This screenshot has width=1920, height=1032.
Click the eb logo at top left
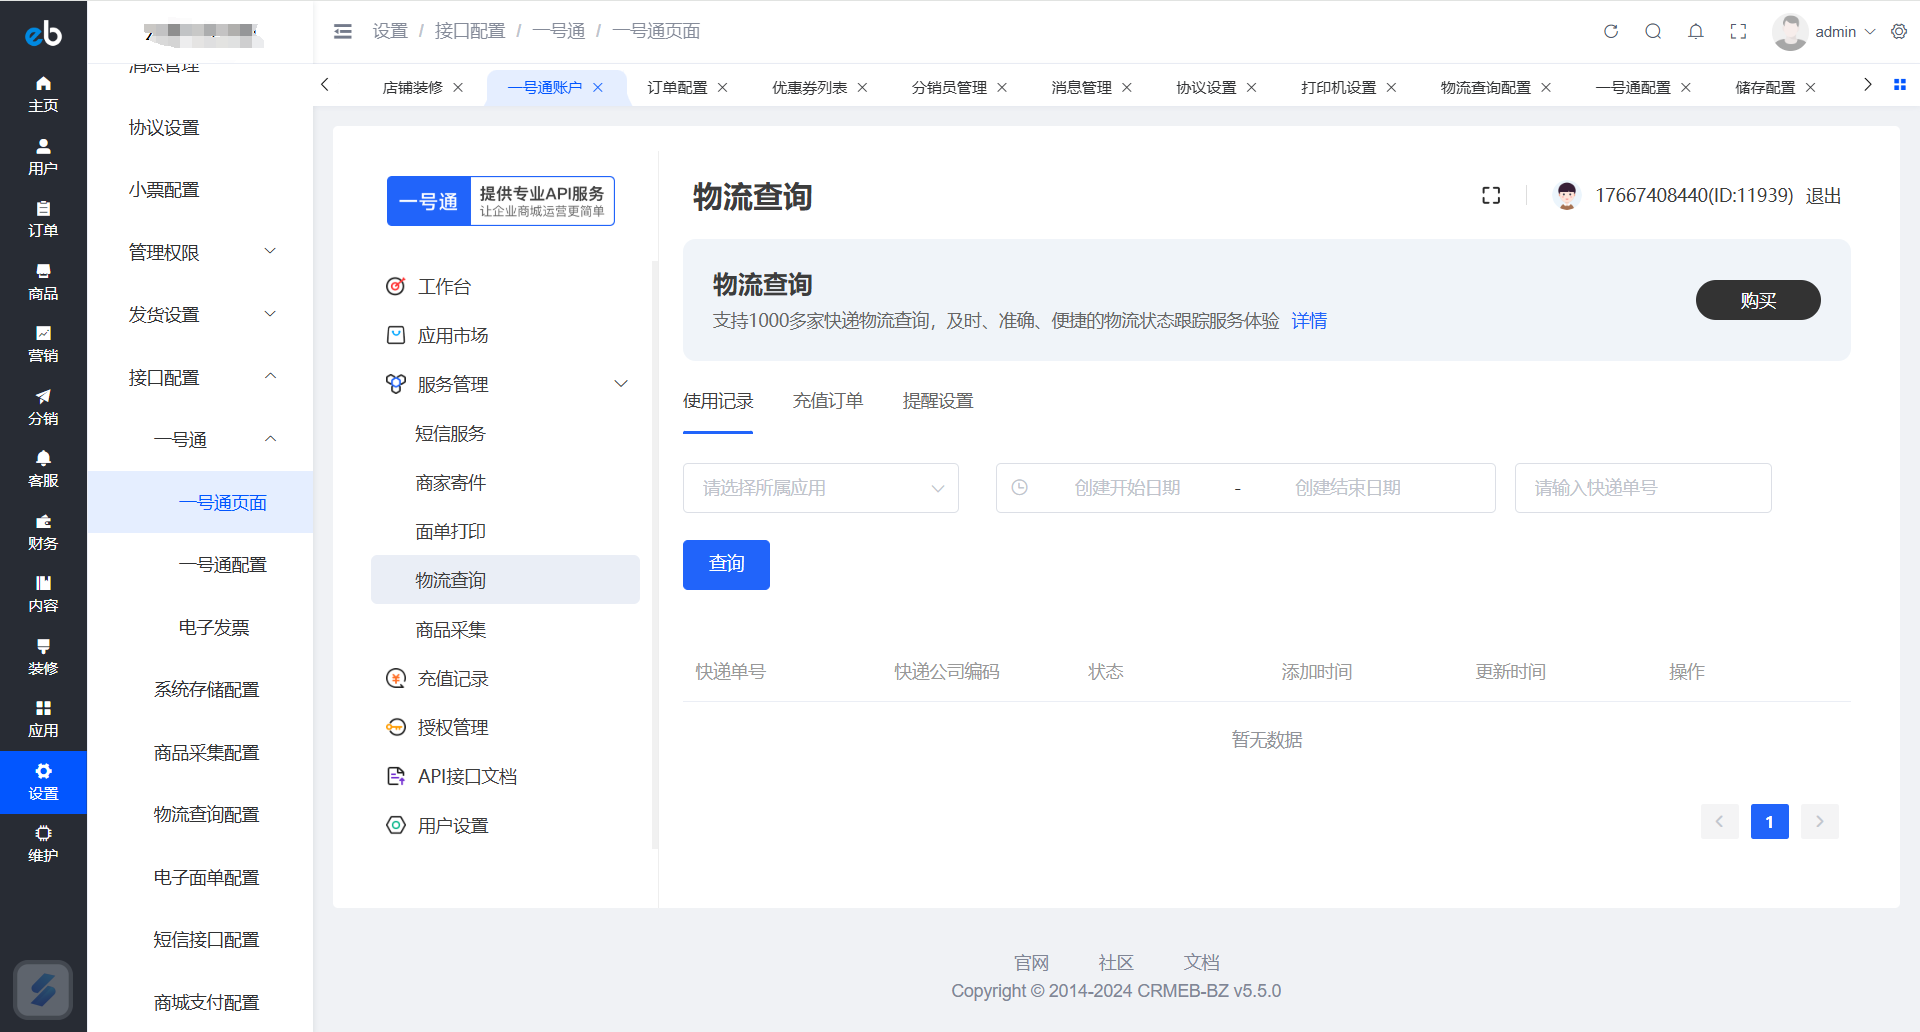coord(43,33)
